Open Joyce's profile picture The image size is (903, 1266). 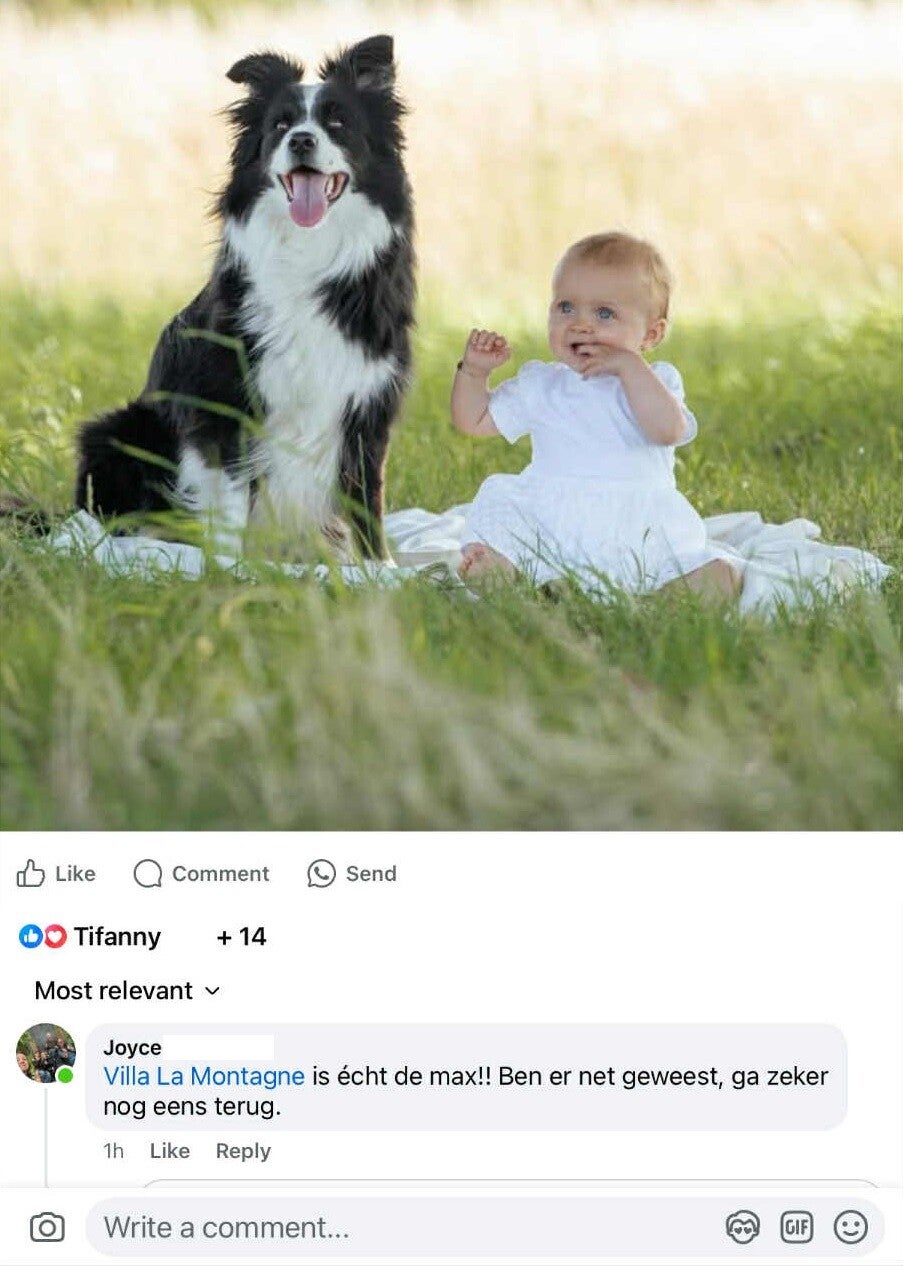[46, 1053]
